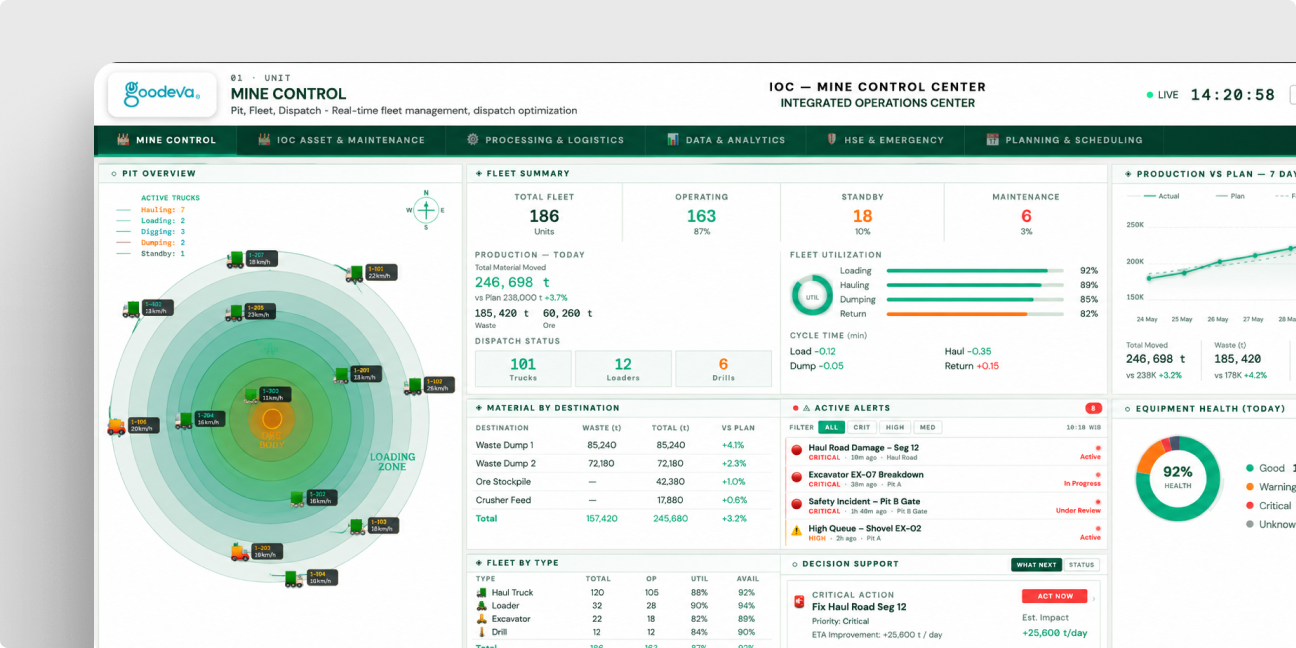1296x648 pixels.
Task: Select truck 1-205 on pit map
Action: pos(235,312)
